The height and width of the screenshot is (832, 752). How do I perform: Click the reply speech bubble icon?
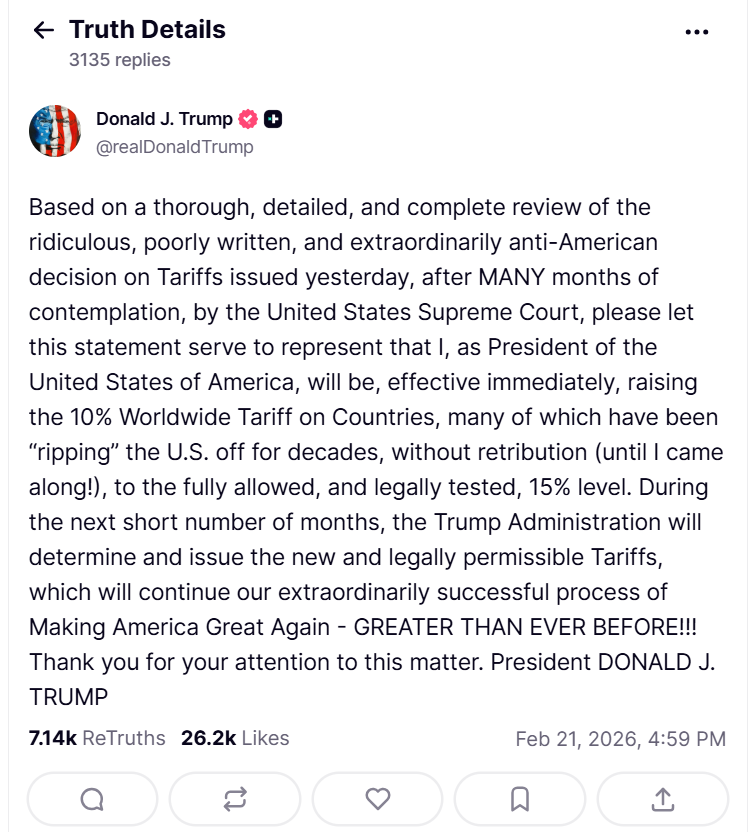[92, 799]
